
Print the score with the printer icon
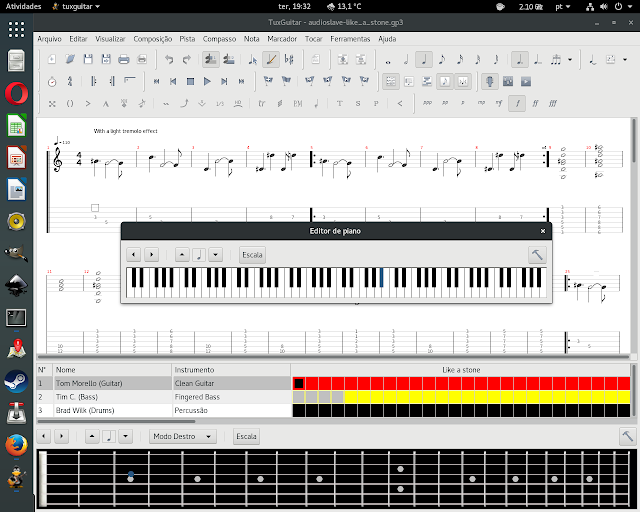[x=124, y=60]
